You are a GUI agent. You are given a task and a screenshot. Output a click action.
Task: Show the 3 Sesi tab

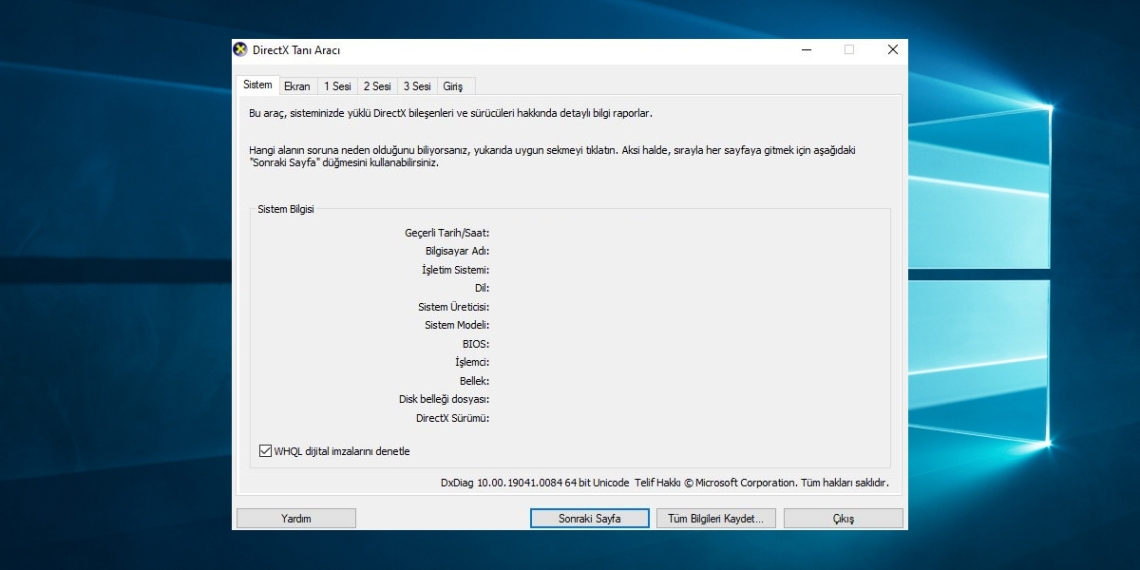tap(417, 87)
